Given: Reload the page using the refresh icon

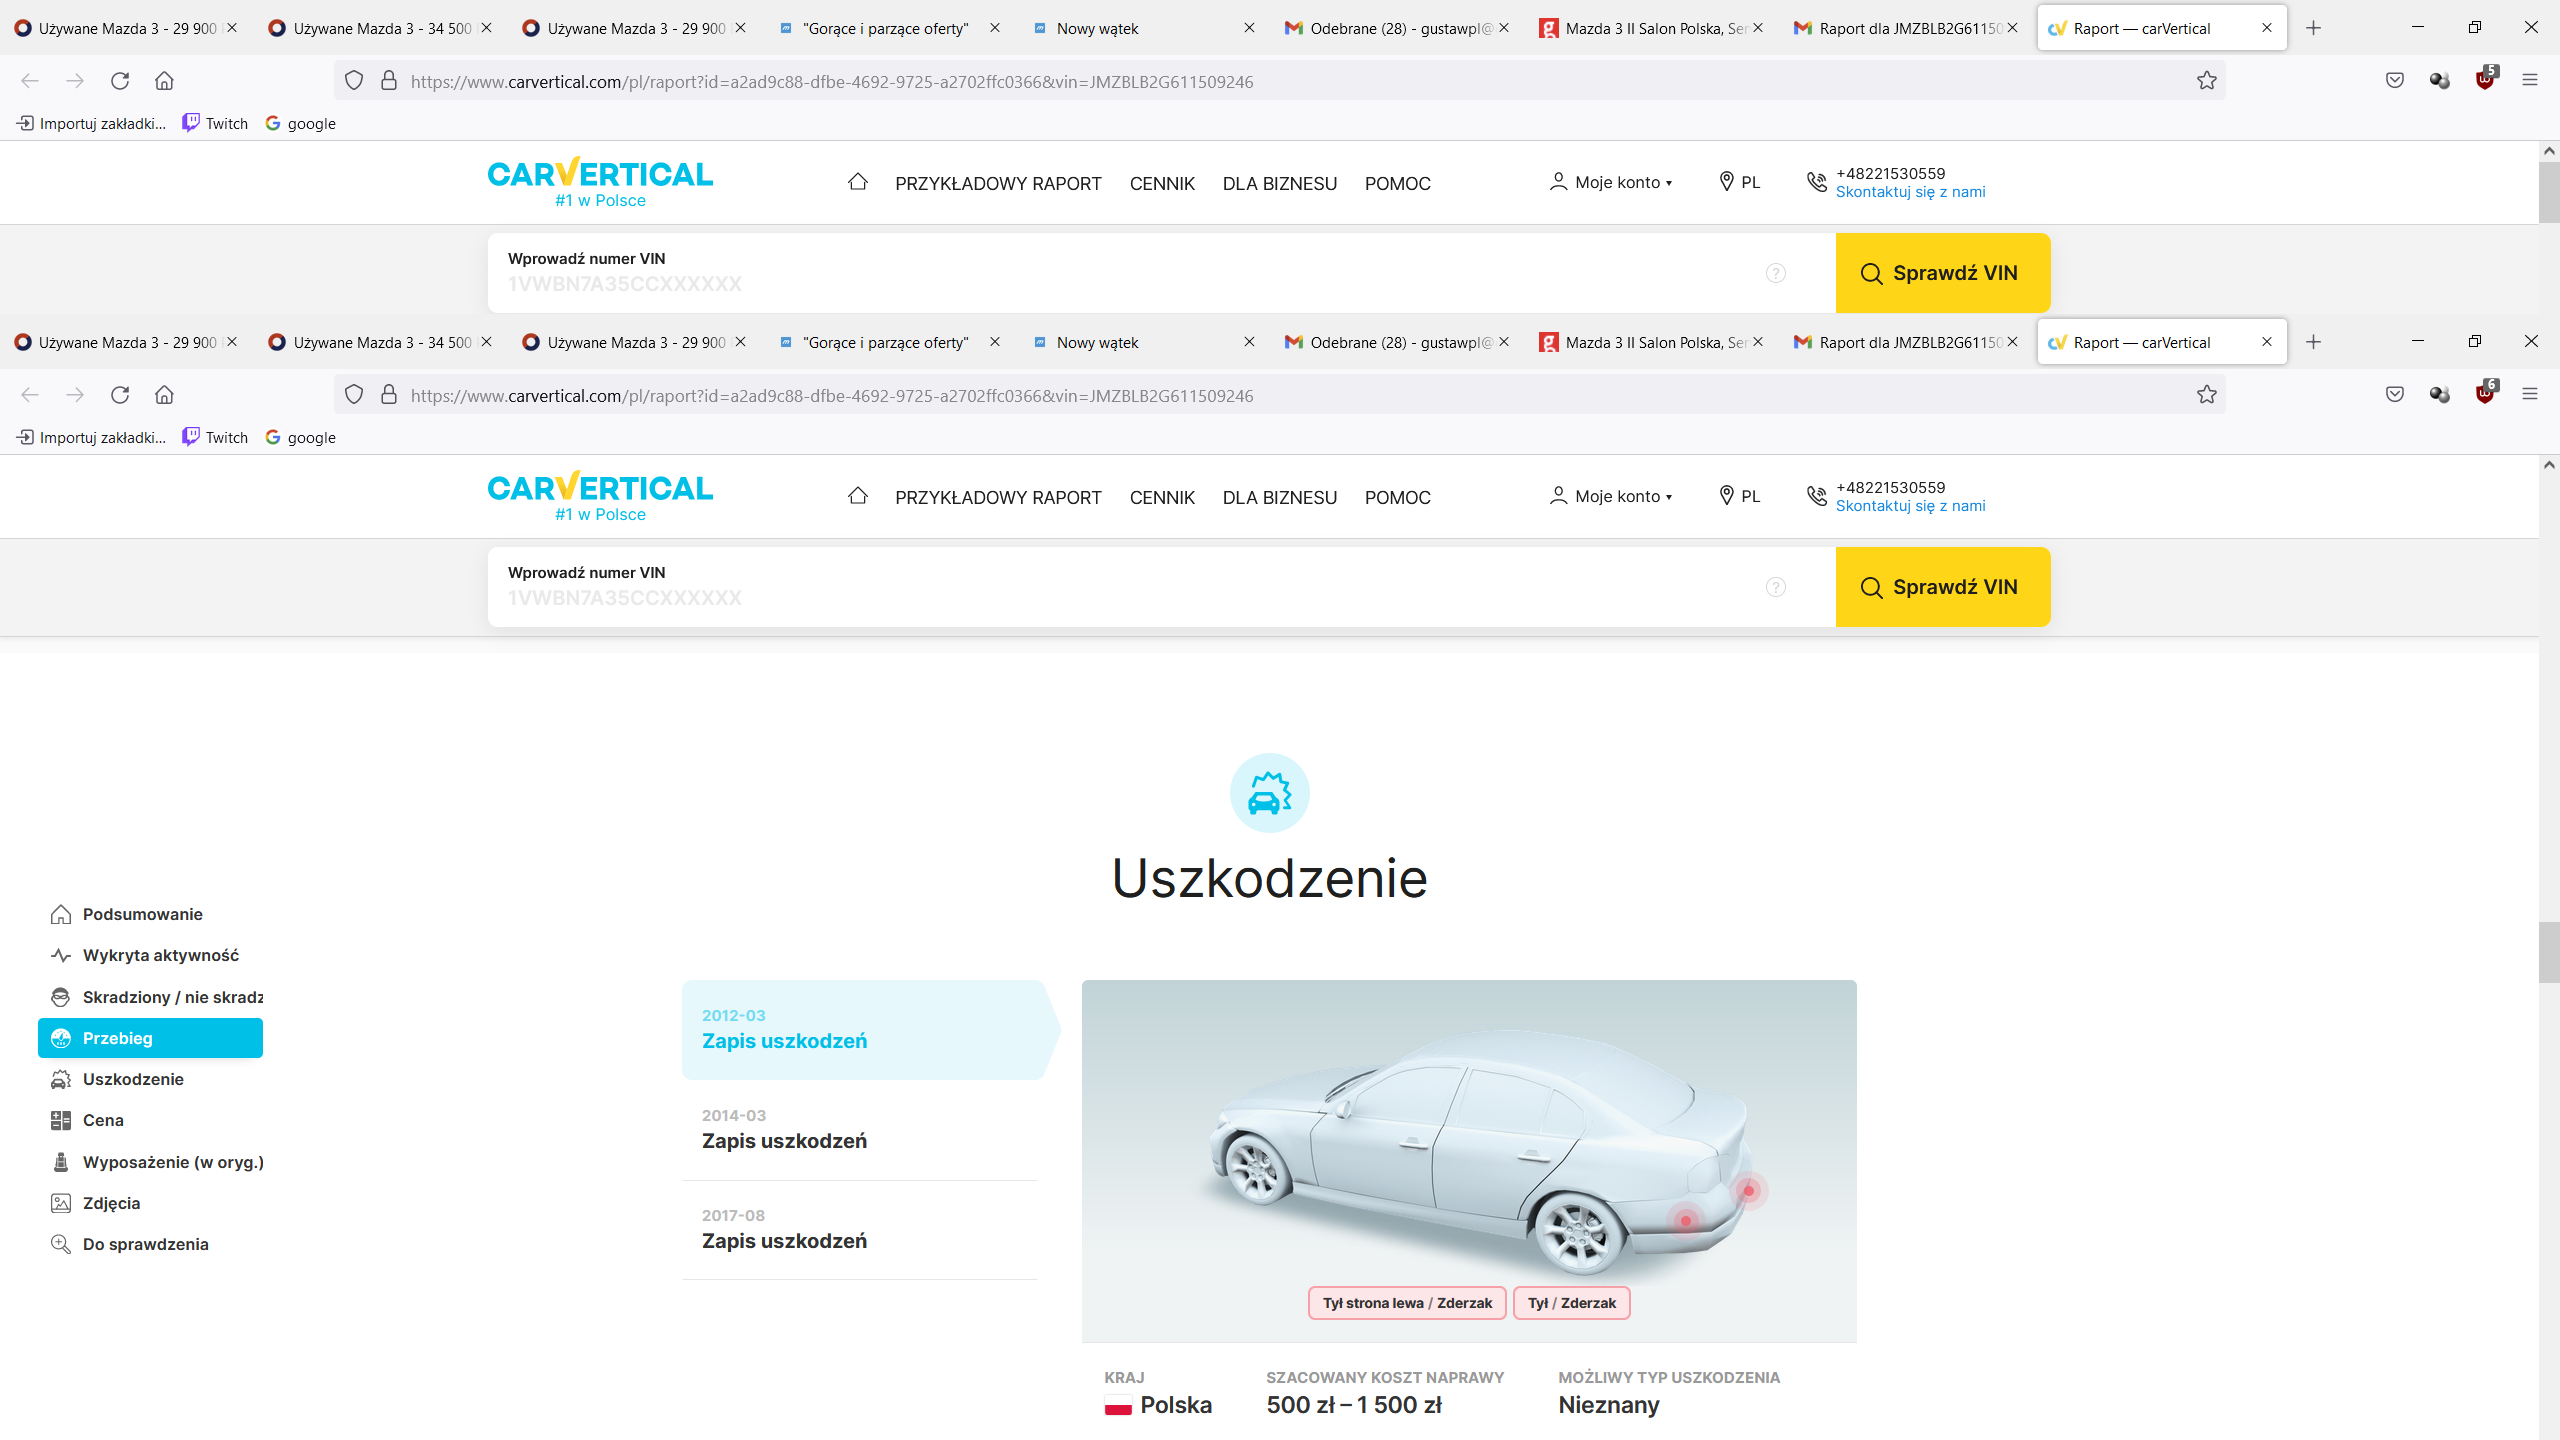Looking at the screenshot, I should click(120, 395).
